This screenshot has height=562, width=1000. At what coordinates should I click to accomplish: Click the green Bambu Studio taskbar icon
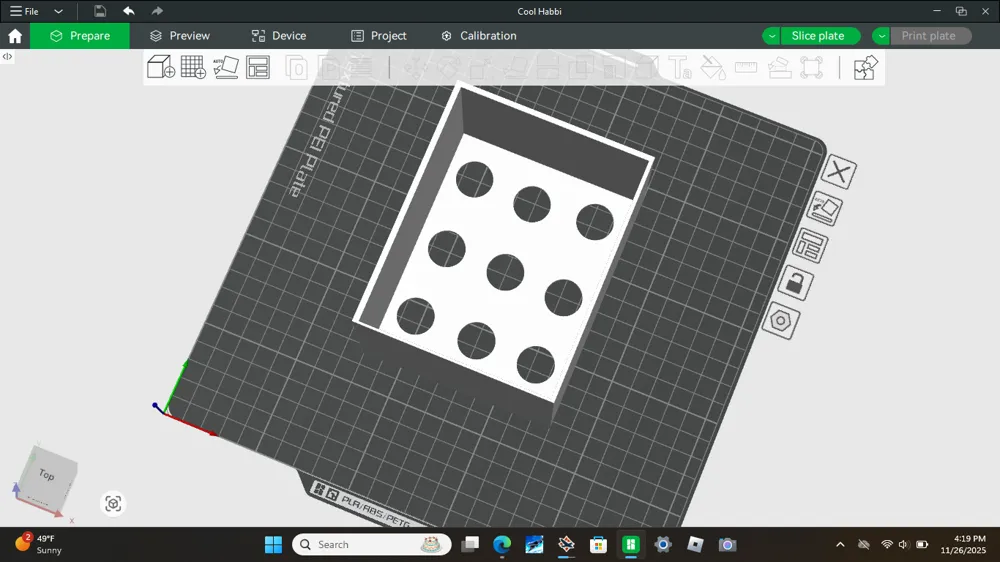[x=631, y=544]
